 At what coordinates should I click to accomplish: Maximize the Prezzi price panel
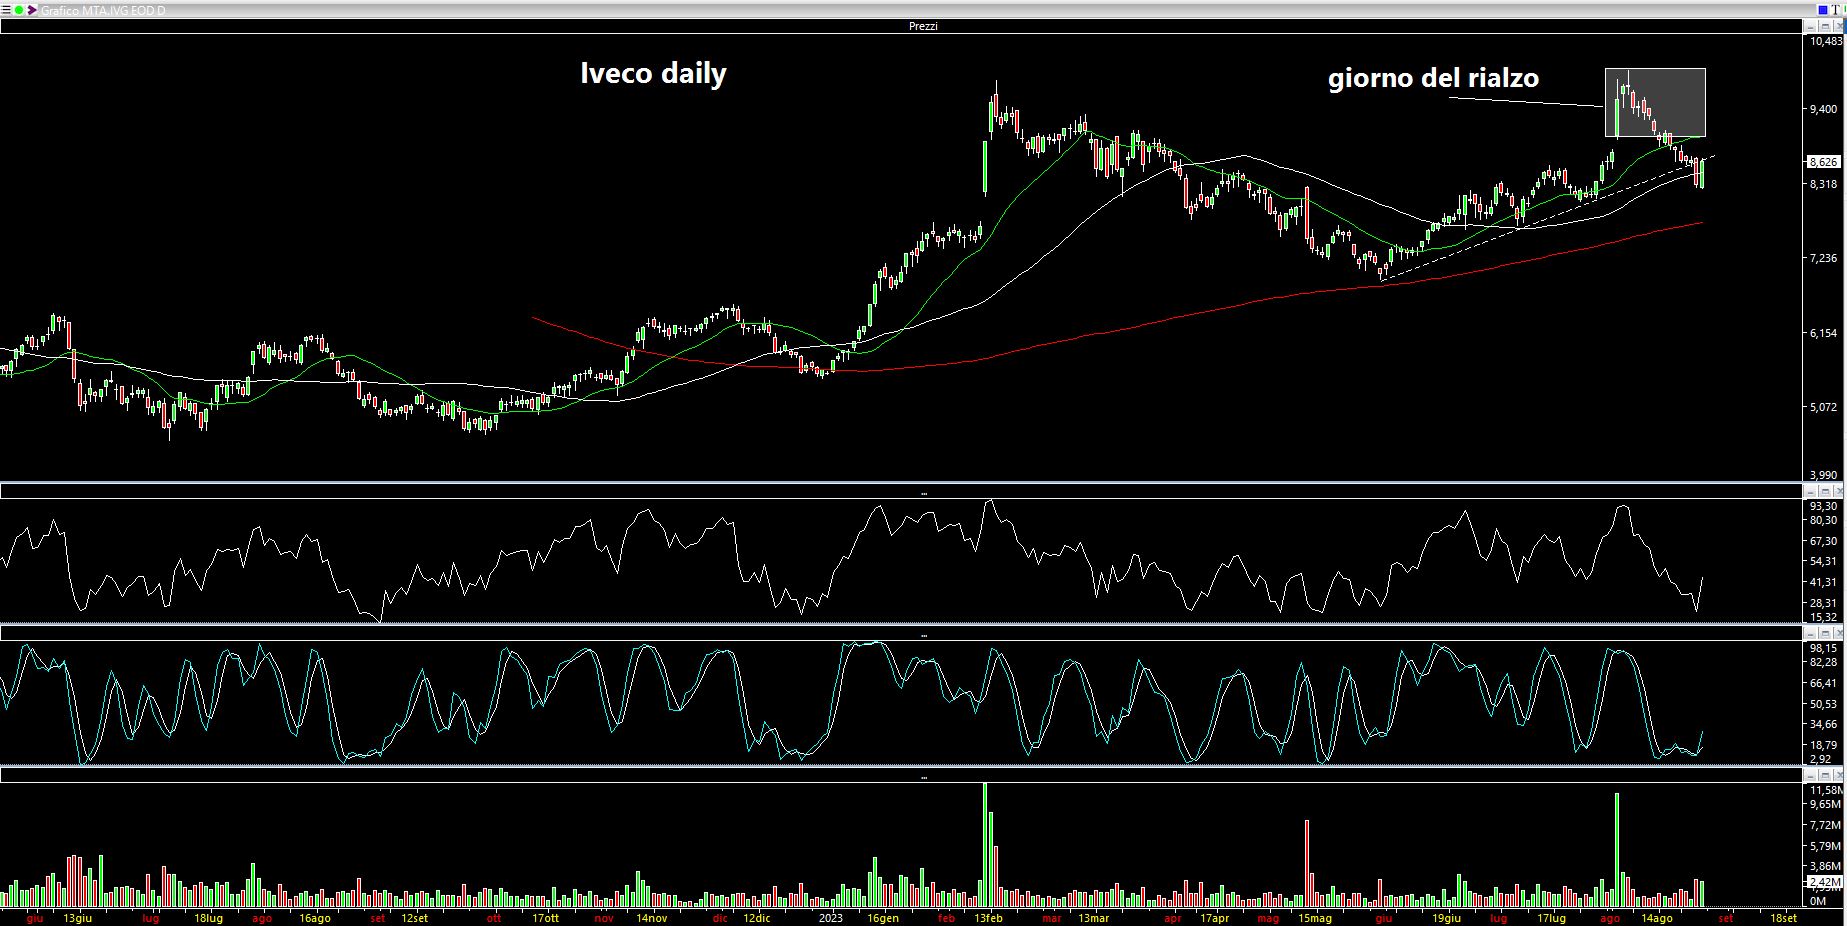point(1825,26)
